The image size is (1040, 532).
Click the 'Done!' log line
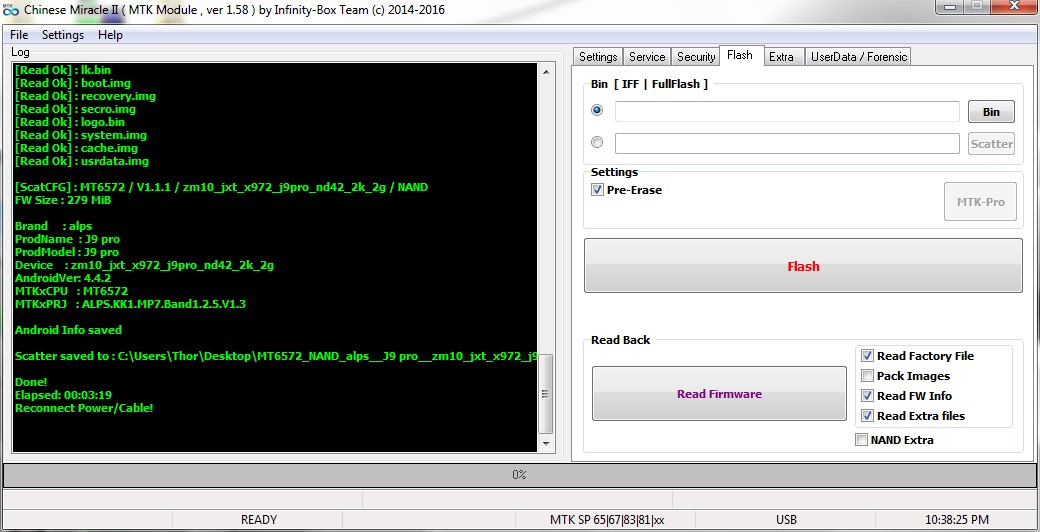[31, 382]
